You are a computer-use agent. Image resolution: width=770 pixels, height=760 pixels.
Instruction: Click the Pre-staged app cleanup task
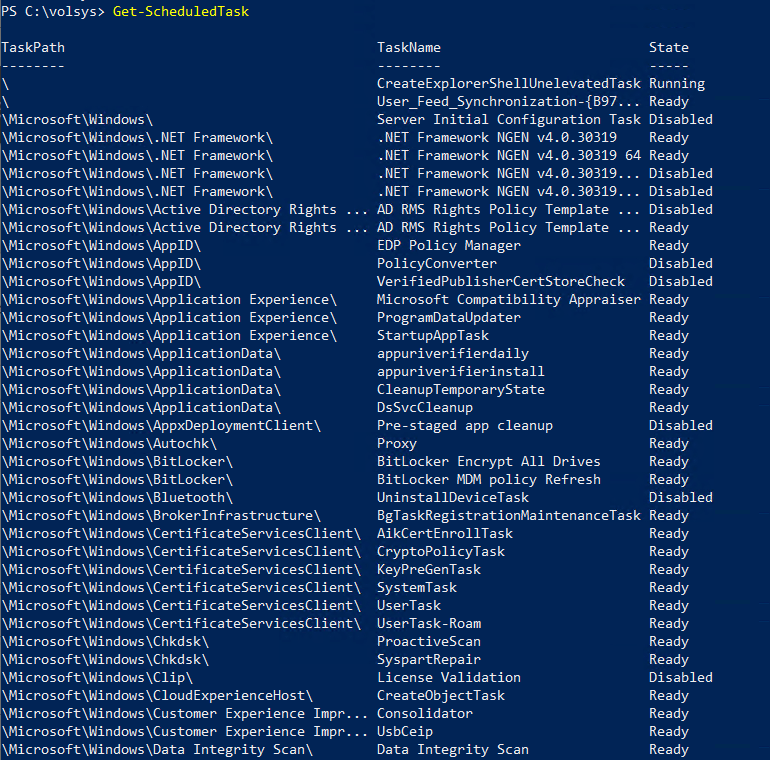(x=464, y=425)
